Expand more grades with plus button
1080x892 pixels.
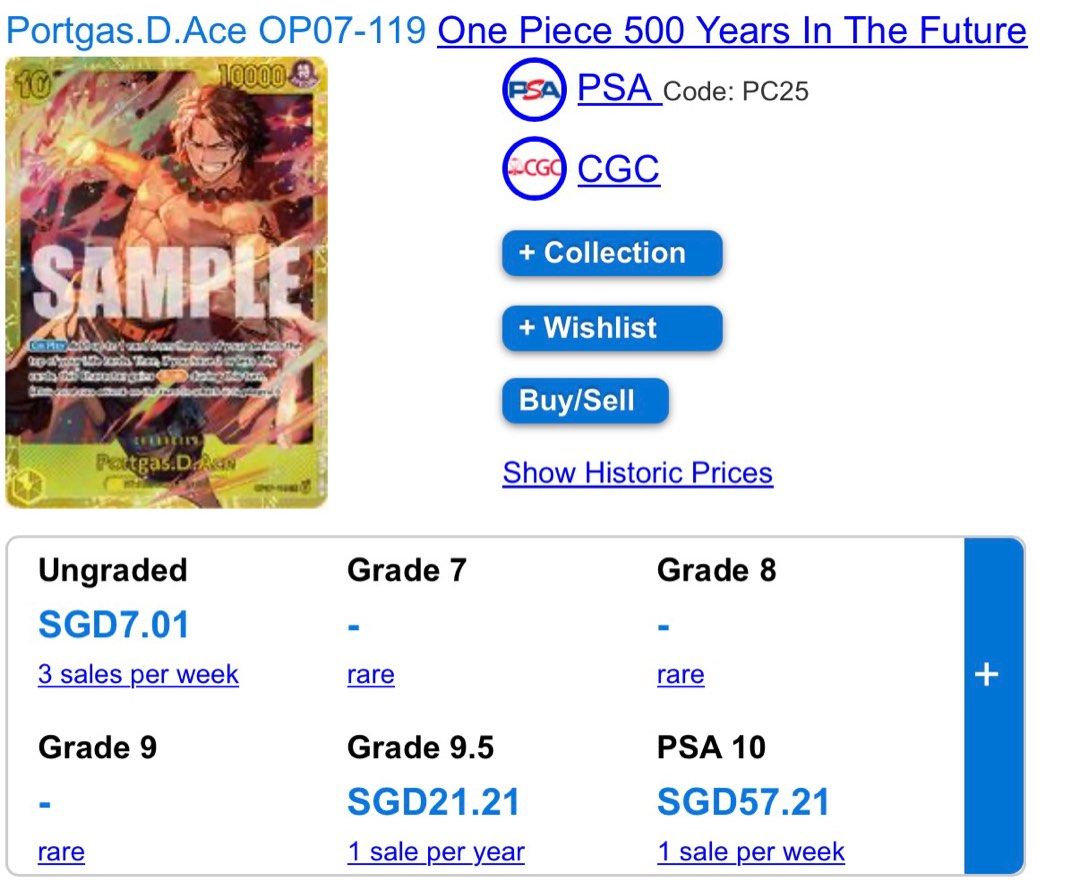pos(986,675)
